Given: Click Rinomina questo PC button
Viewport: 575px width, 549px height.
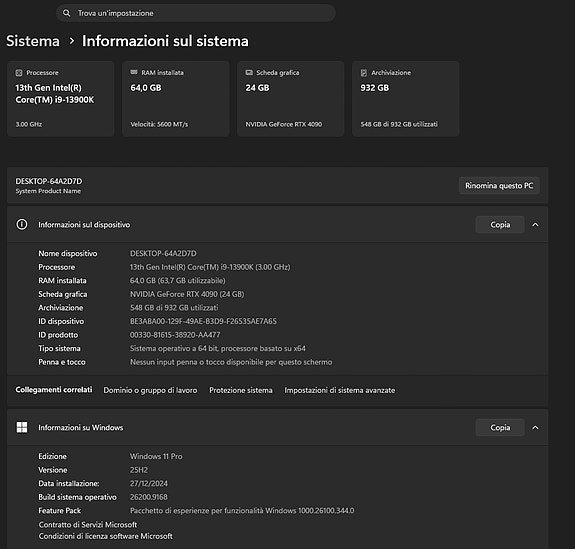Looking at the screenshot, I should pos(499,186).
